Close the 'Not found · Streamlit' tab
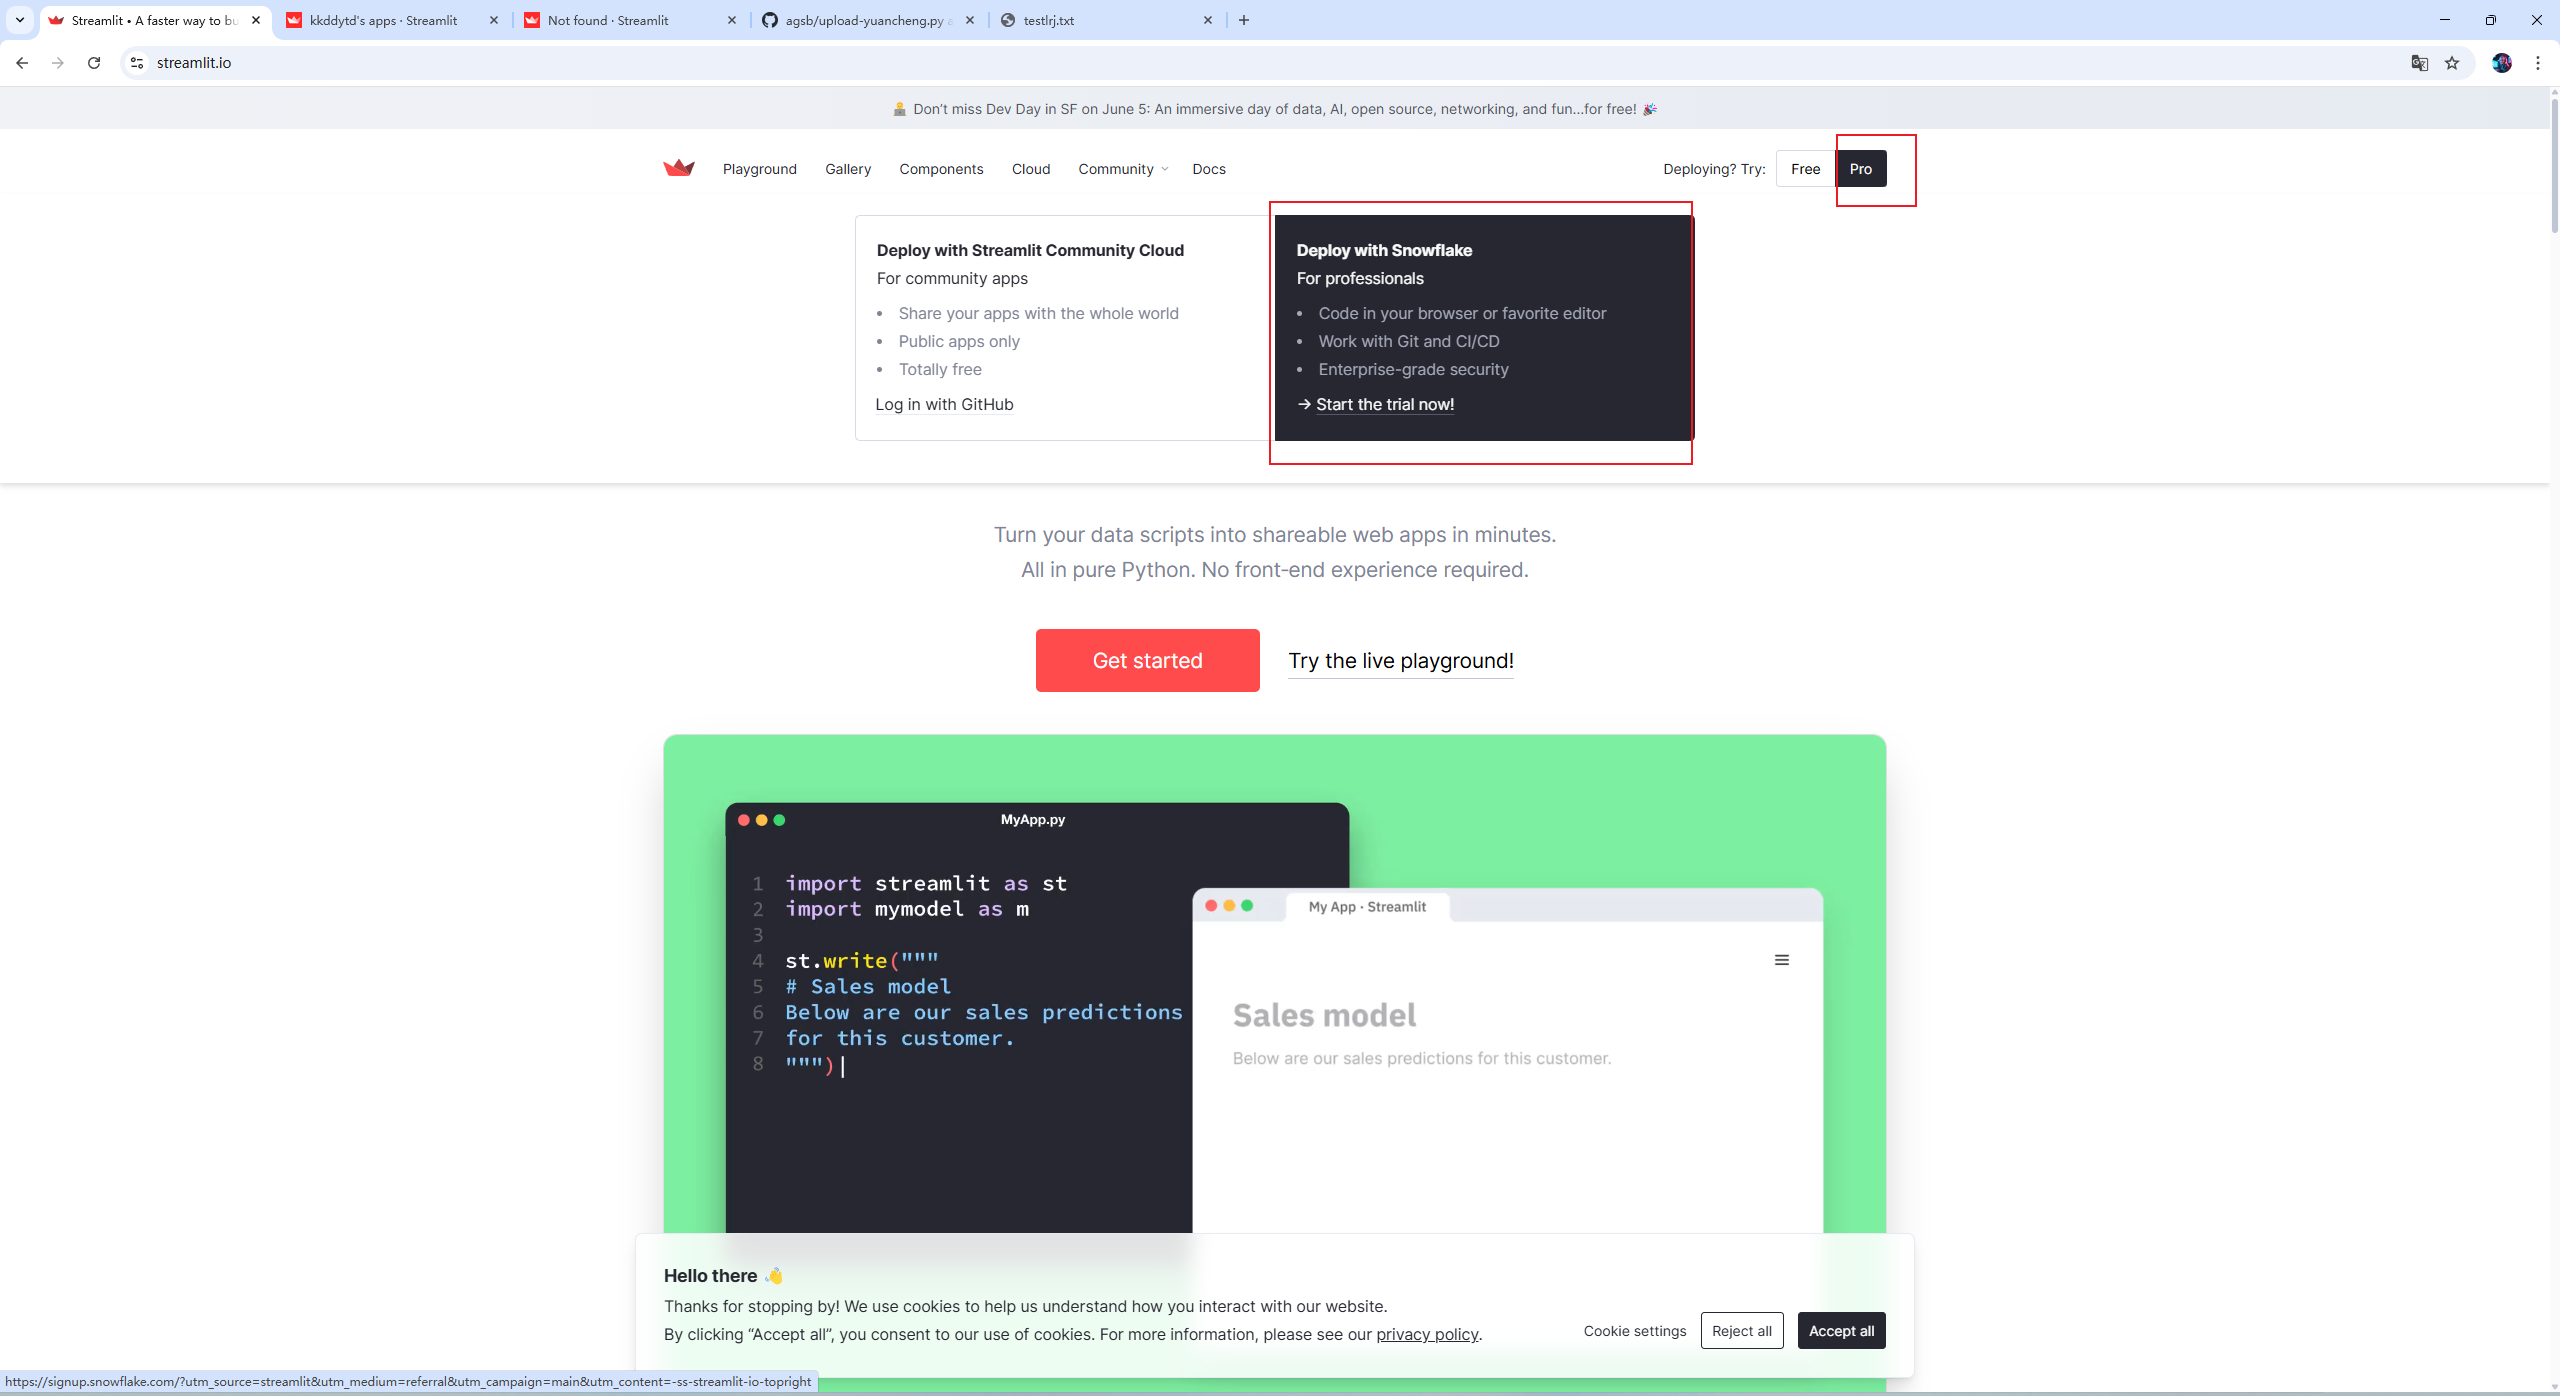The height and width of the screenshot is (1396, 2560). coord(732,20)
